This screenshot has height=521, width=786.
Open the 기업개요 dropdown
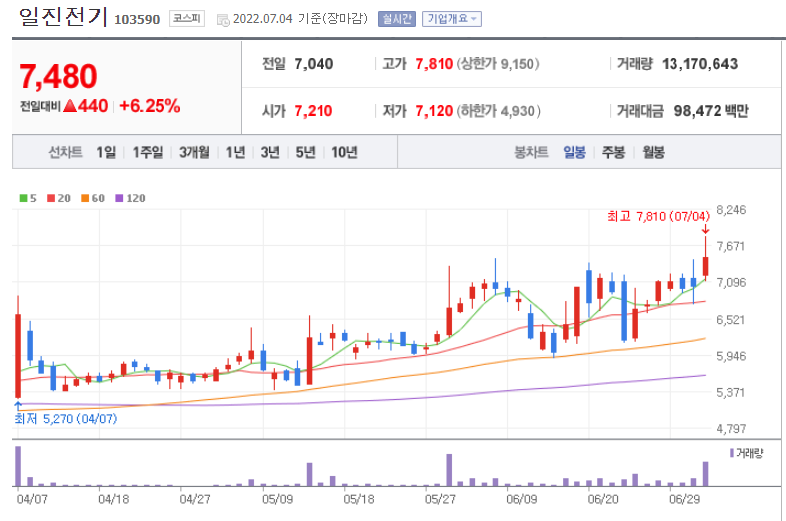(x=452, y=19)
